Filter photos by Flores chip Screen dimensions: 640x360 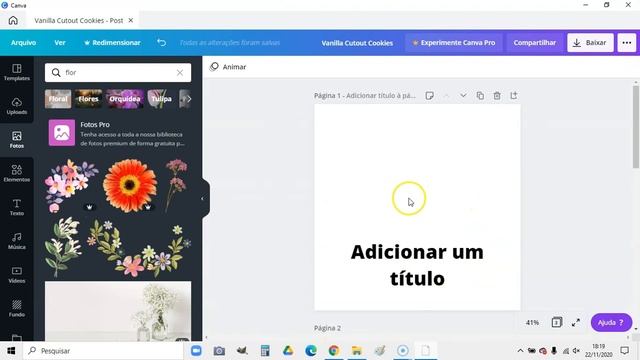(89, 99)
